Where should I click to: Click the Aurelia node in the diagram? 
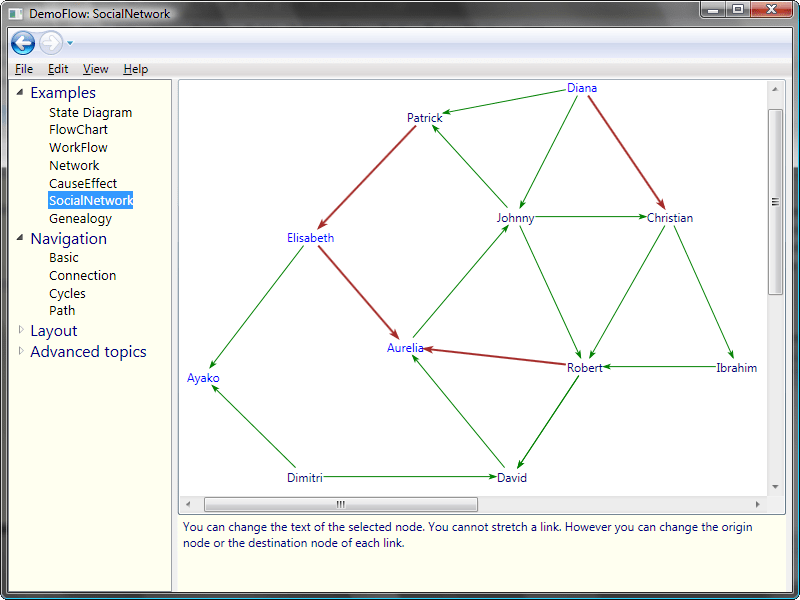tap(406, 348)
